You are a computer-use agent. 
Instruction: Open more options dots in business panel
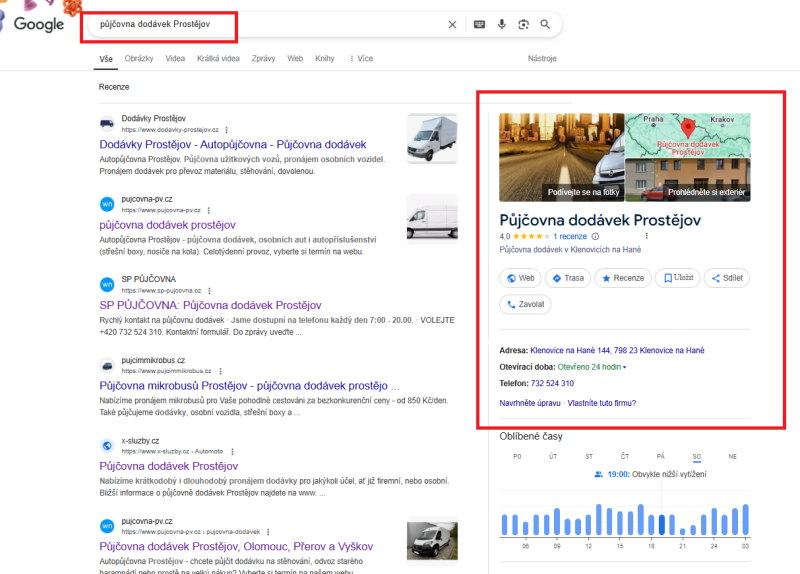[x=646, y=236]
